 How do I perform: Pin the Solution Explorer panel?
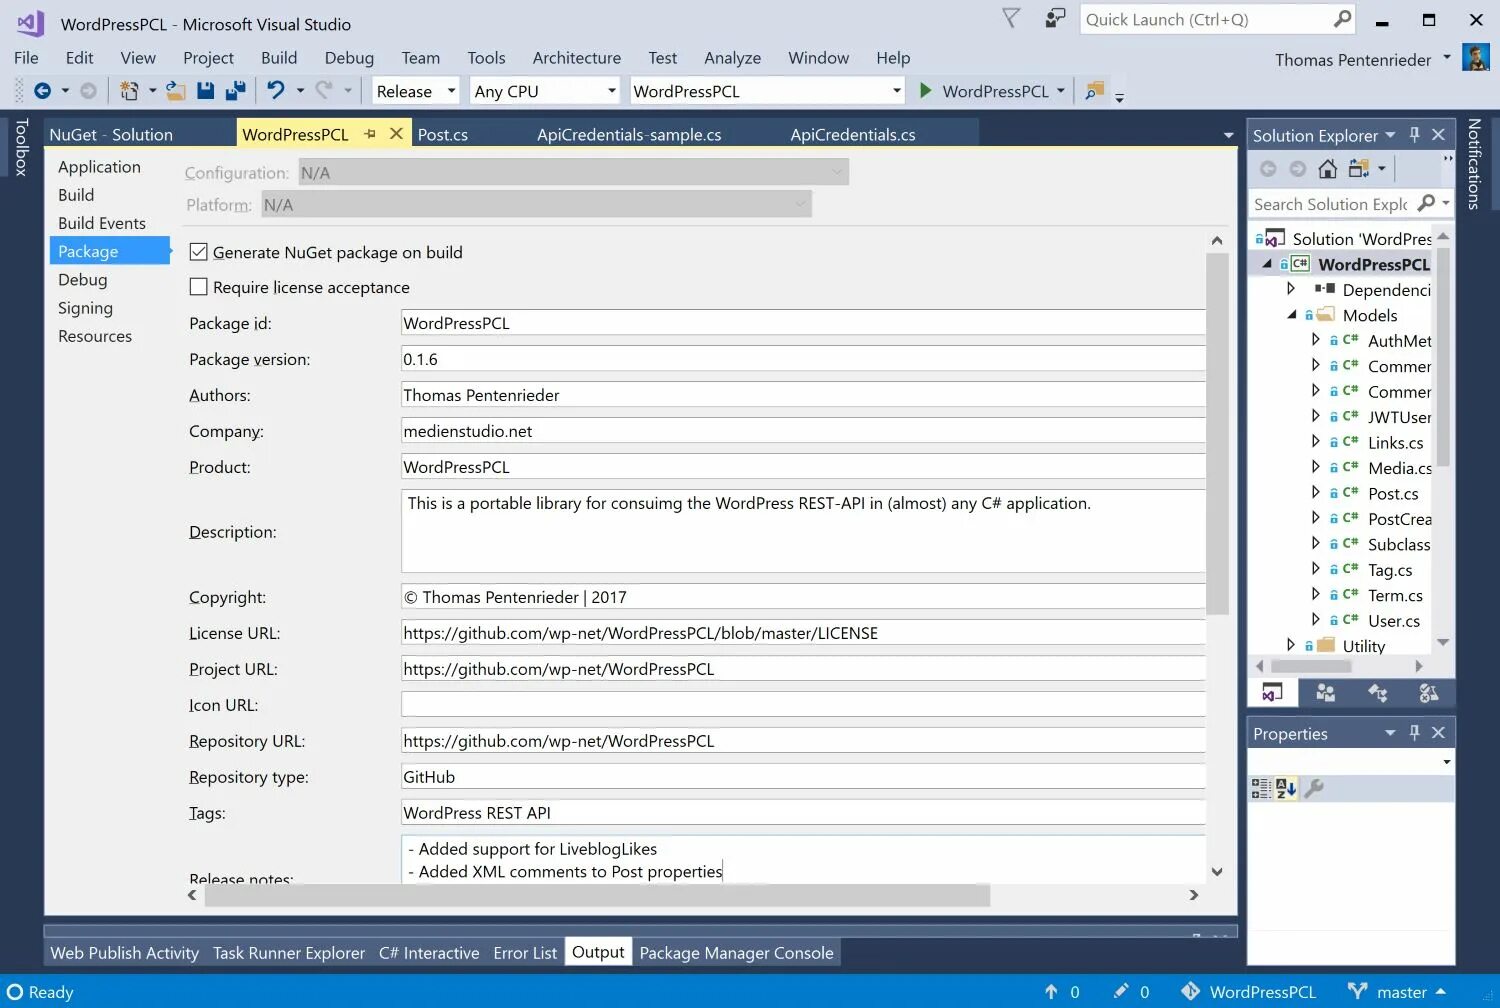click(x=1414, y=134)
